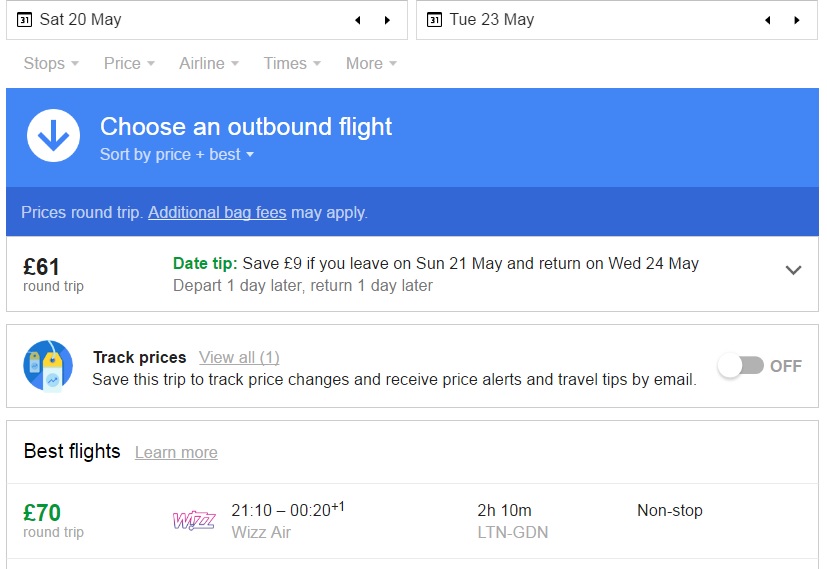This screenshot has width=827, height=569.
Task: Open View all (1) tracked prices
Action: [x=239, y=358]
